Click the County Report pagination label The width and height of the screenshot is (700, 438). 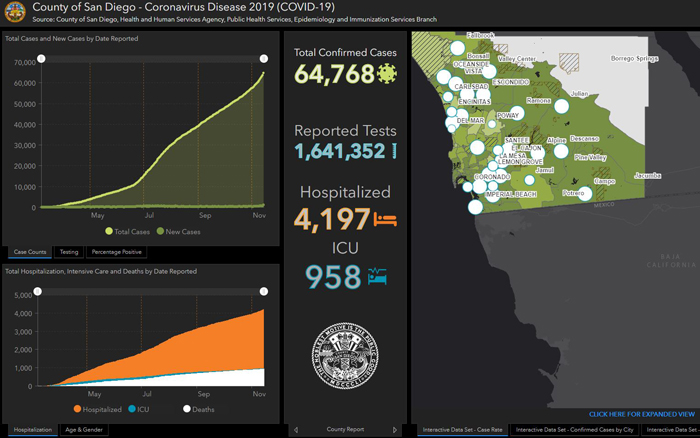345,430
